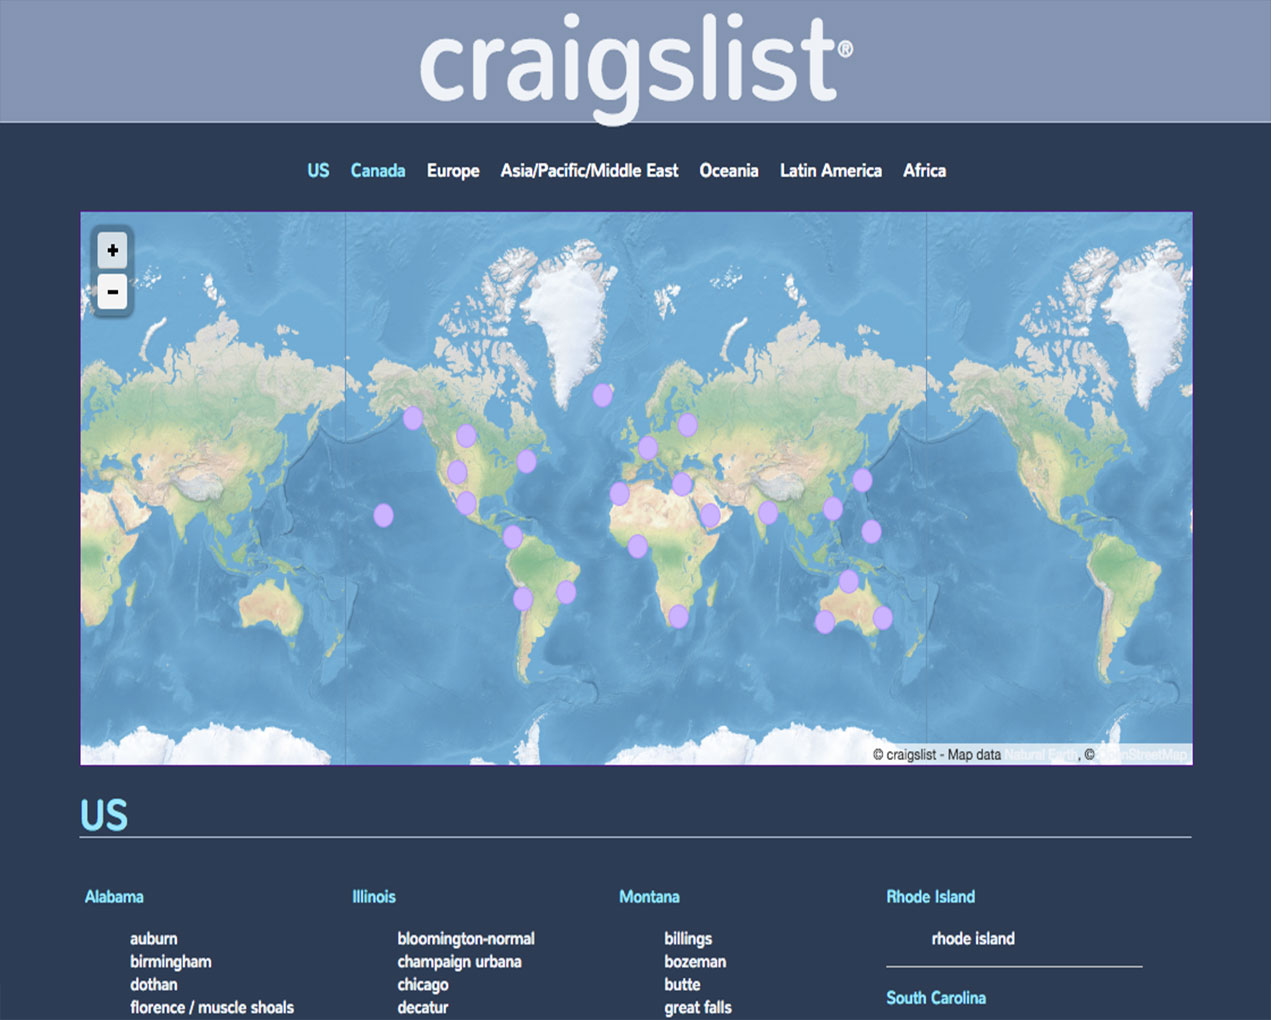Screen dimensions: 1271x1020
Task: Click the craigslist logo at the top
Action: [635, 62]
